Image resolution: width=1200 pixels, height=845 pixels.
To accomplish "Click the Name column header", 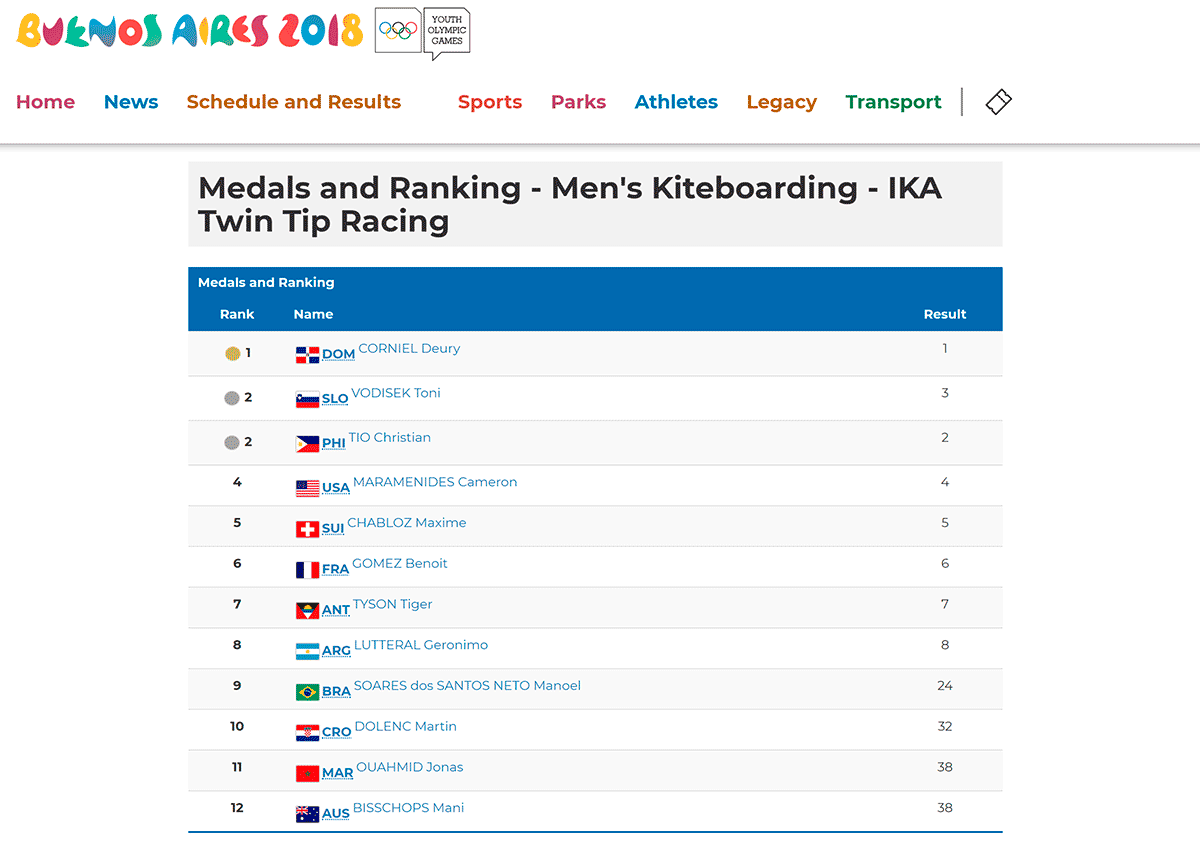I will click(313, 314).
